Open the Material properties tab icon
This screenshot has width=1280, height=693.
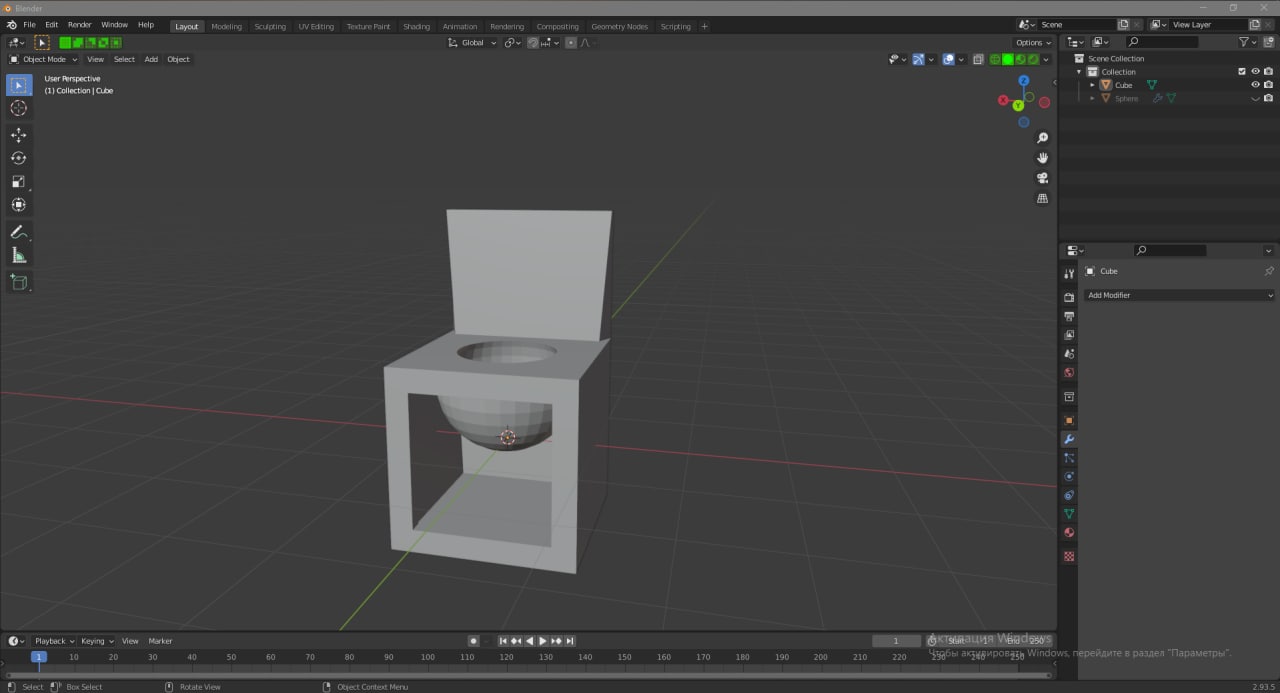click(1069, 533)
